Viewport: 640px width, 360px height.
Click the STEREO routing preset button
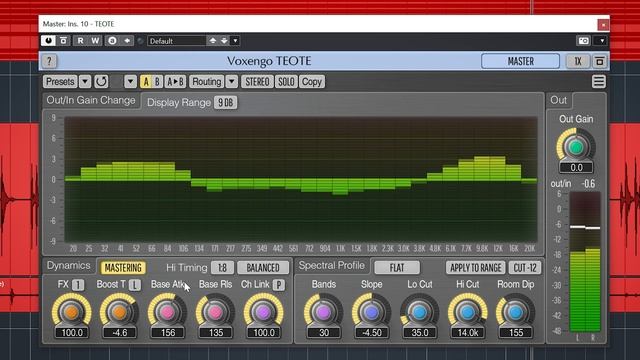tap(257, 82)
